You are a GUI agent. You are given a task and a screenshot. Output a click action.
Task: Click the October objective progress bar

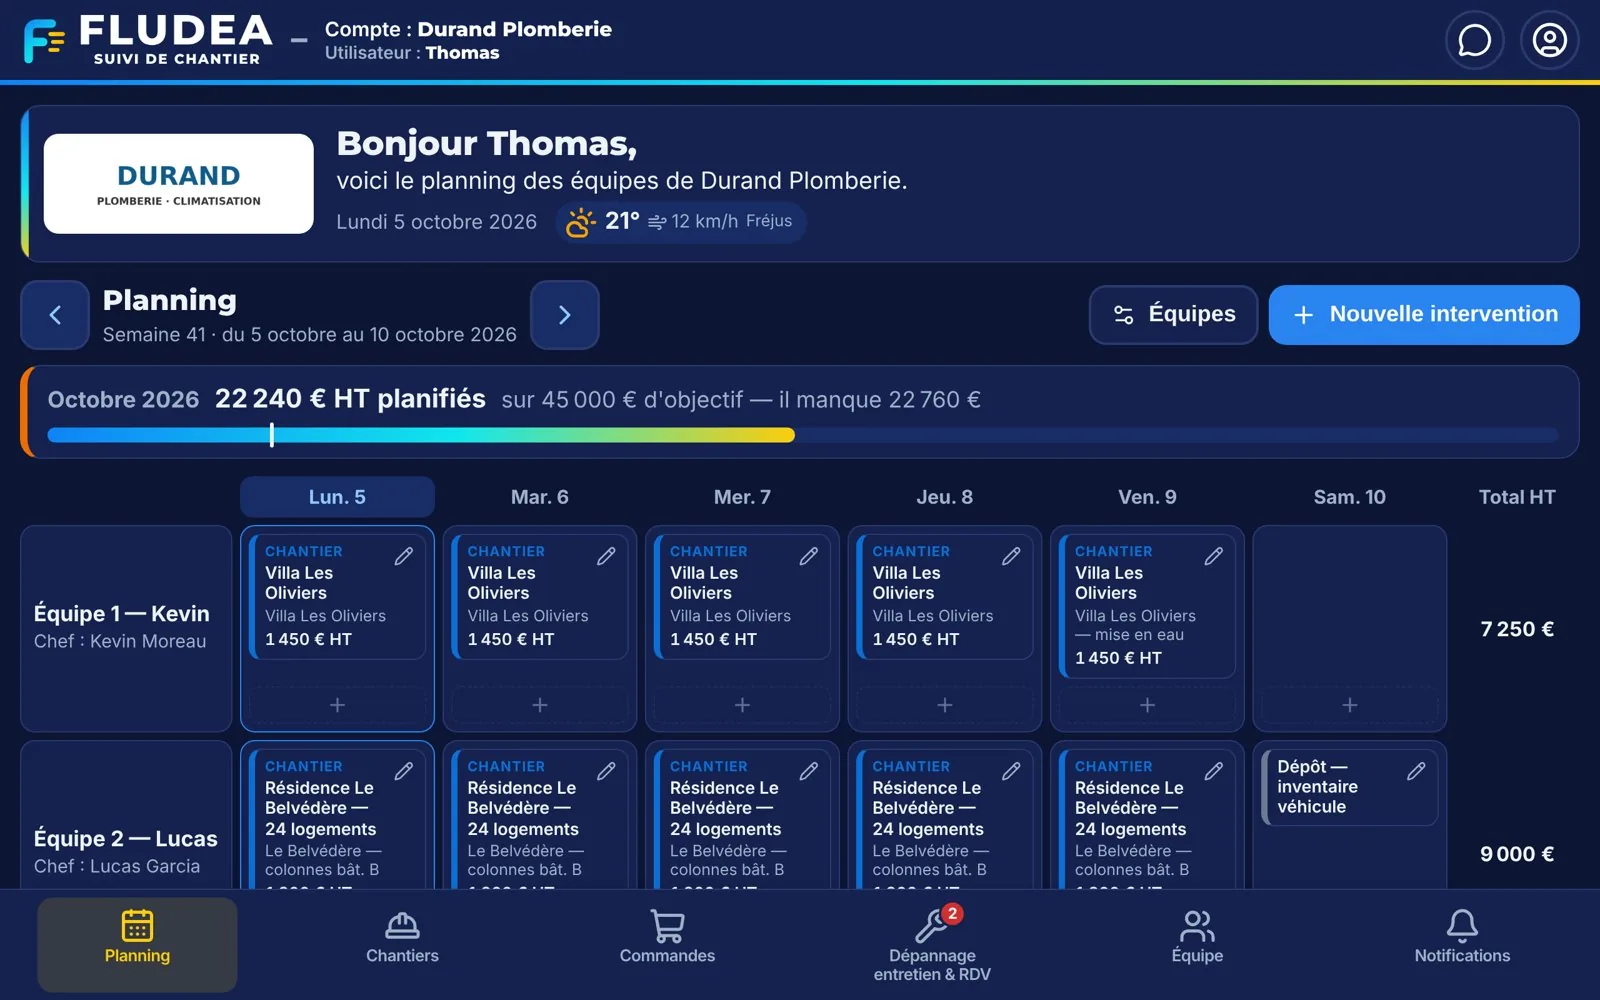[x=803, y=435]
